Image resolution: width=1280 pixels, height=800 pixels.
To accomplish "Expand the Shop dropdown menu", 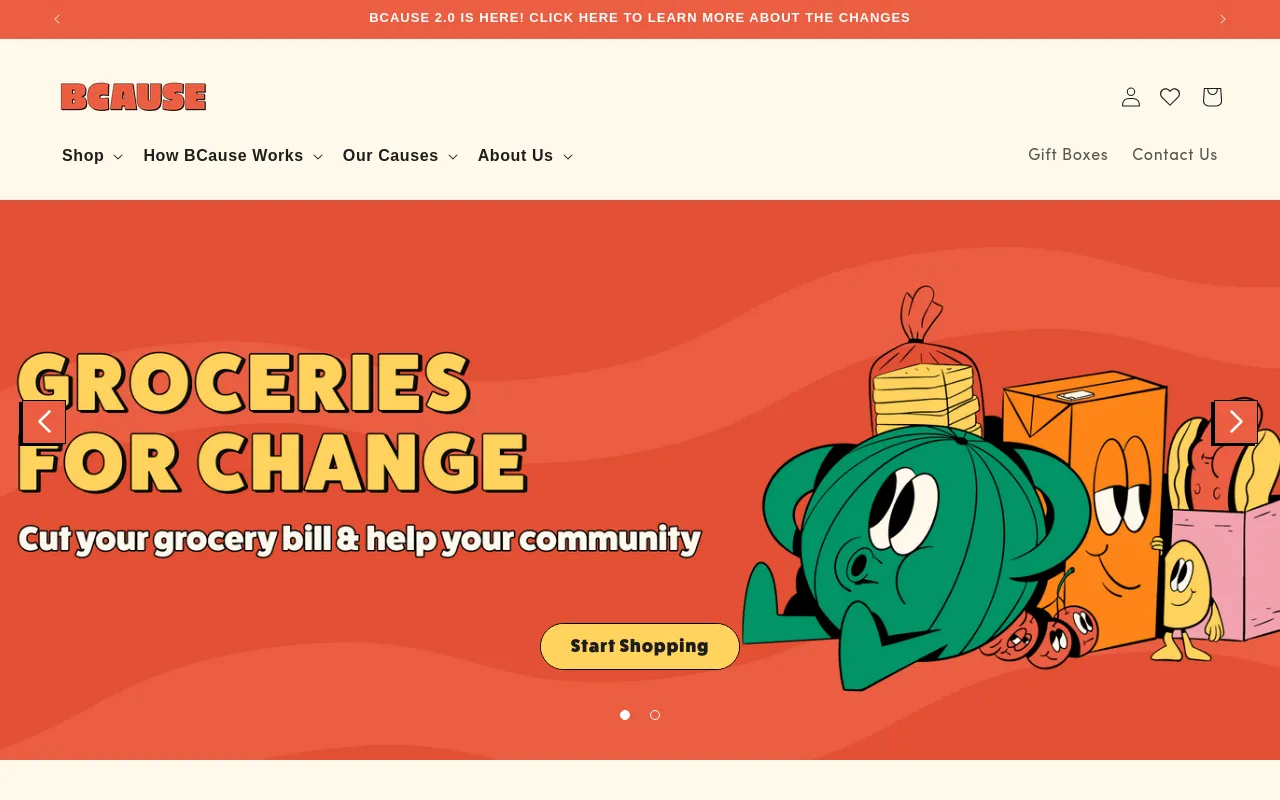I will tap(92, 156).
